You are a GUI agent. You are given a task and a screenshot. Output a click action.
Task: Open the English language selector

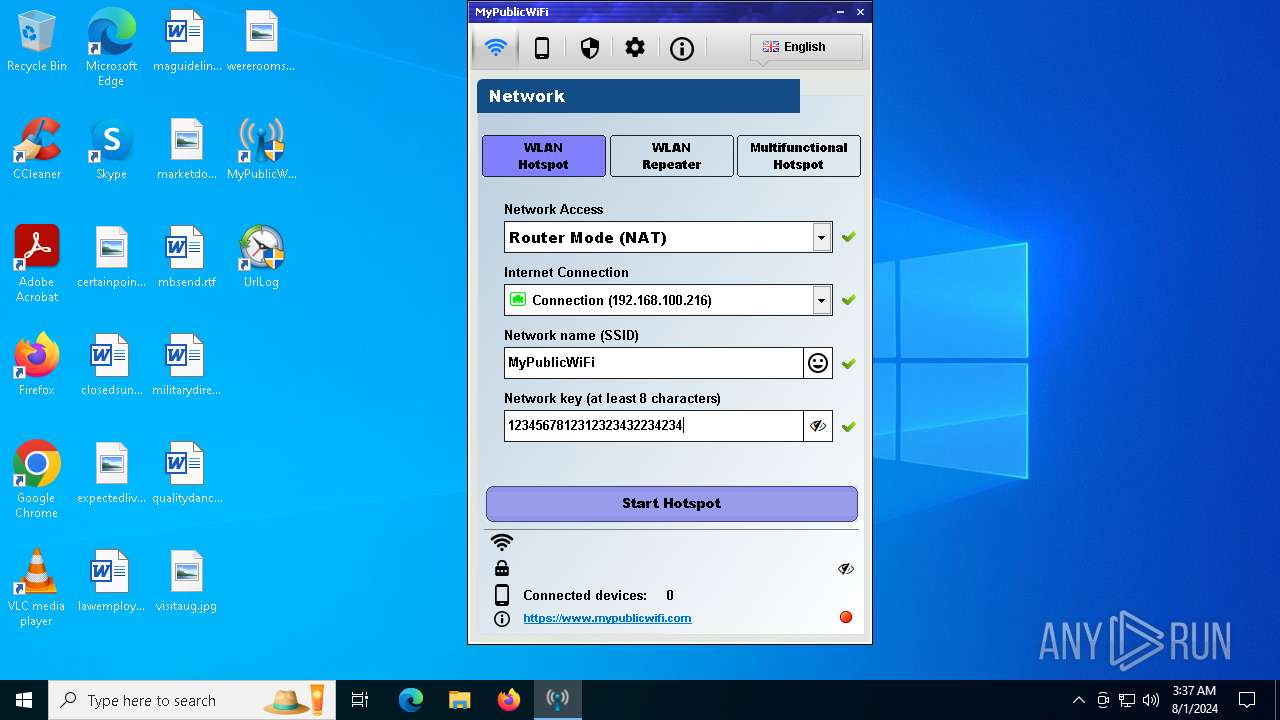pos(806,47)
